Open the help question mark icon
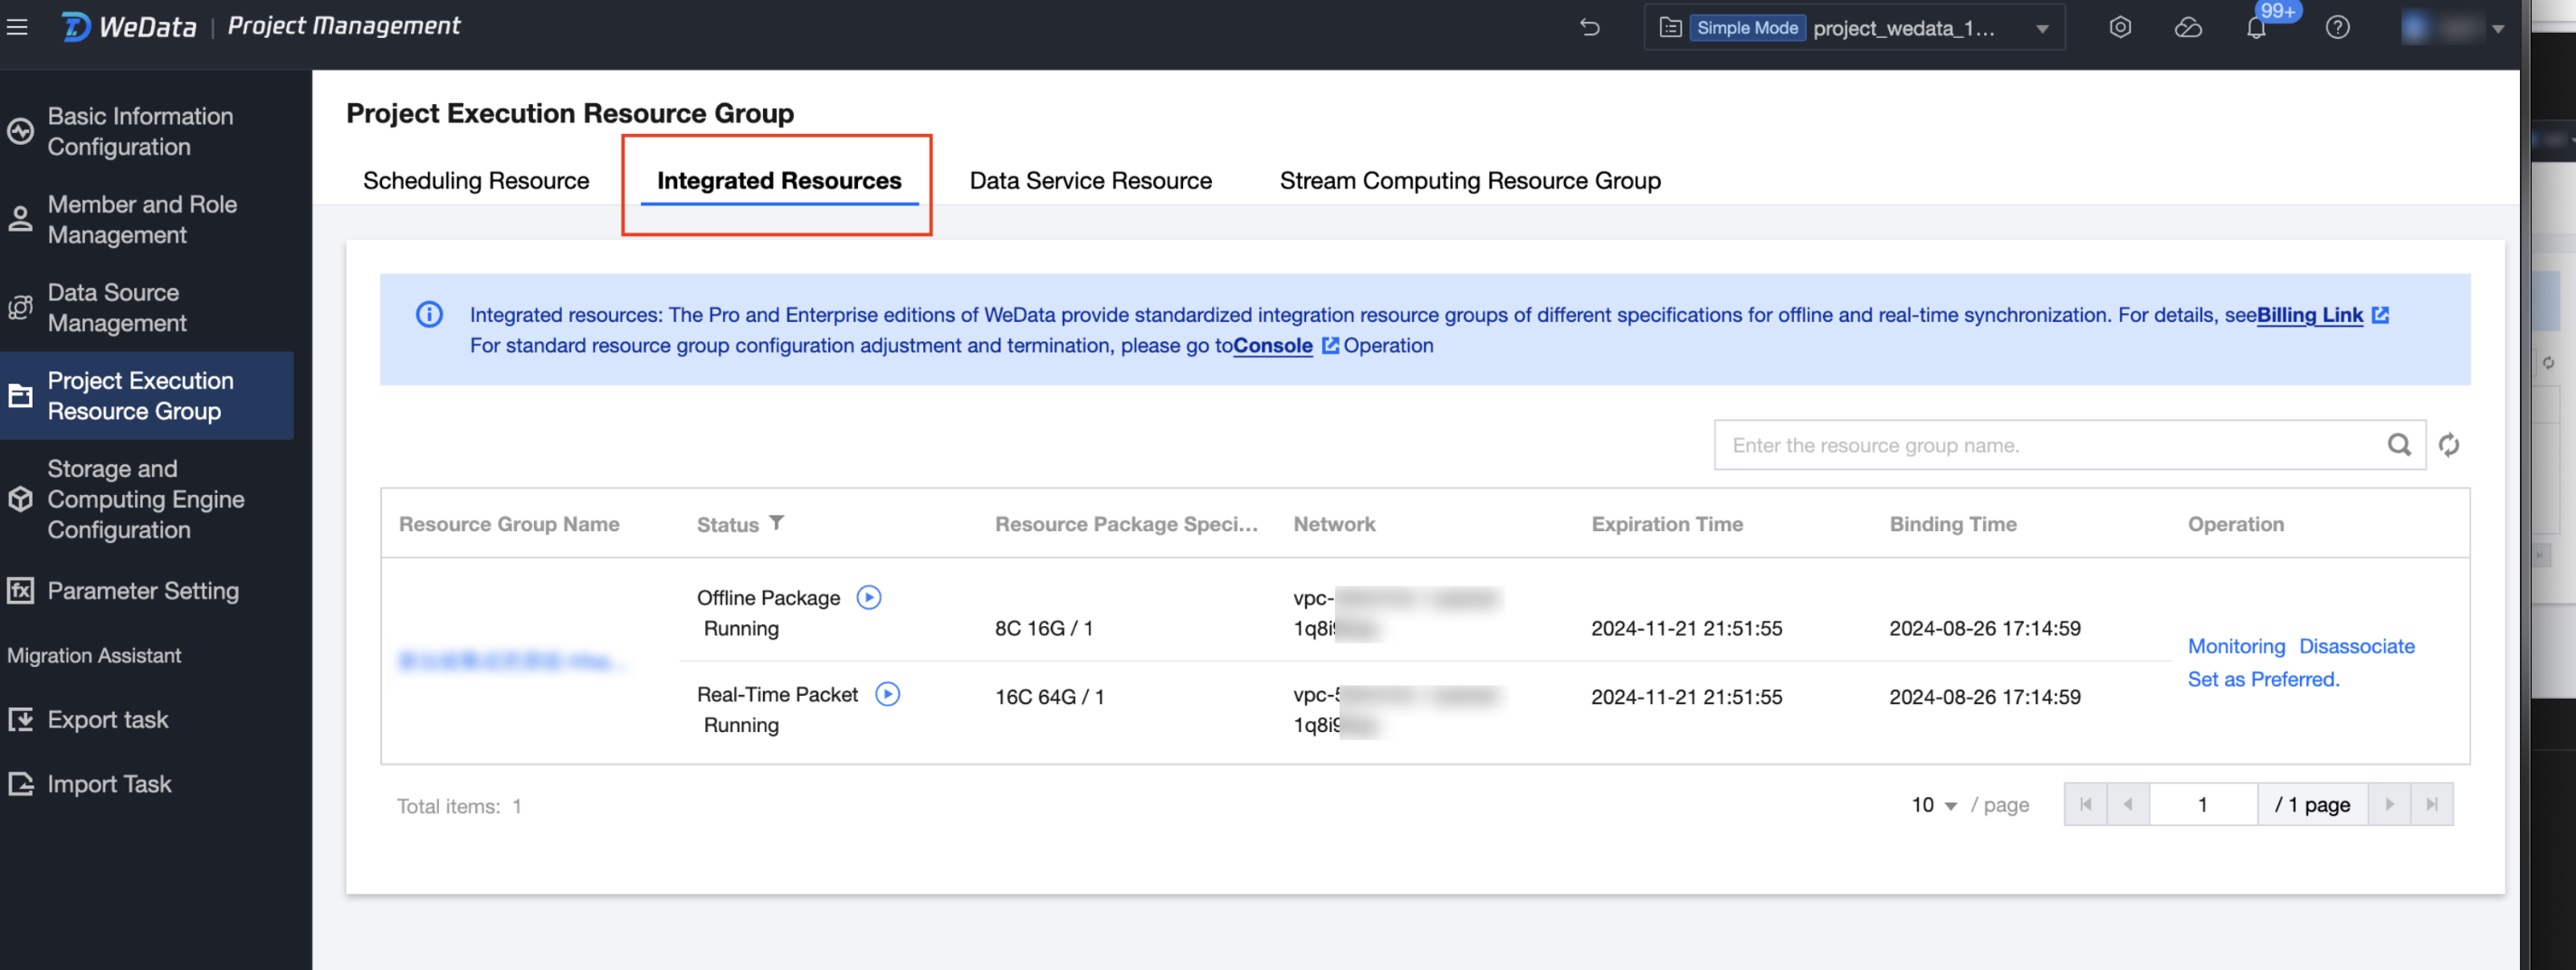 click(x=2337, y=27)
